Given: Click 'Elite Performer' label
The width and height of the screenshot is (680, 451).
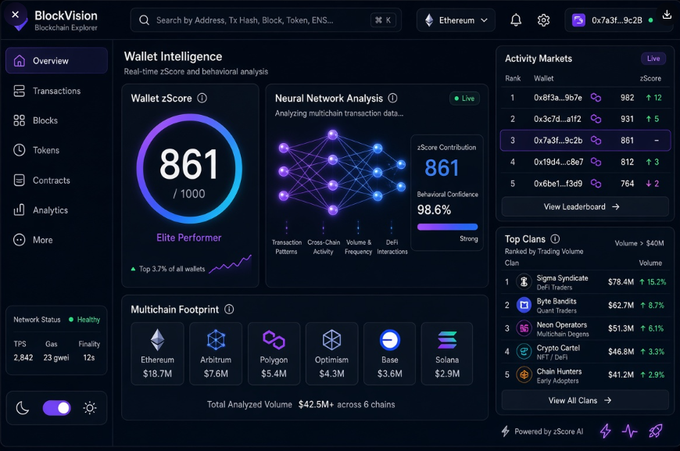Looking at the screenshot, I should (x=189, y=238).
